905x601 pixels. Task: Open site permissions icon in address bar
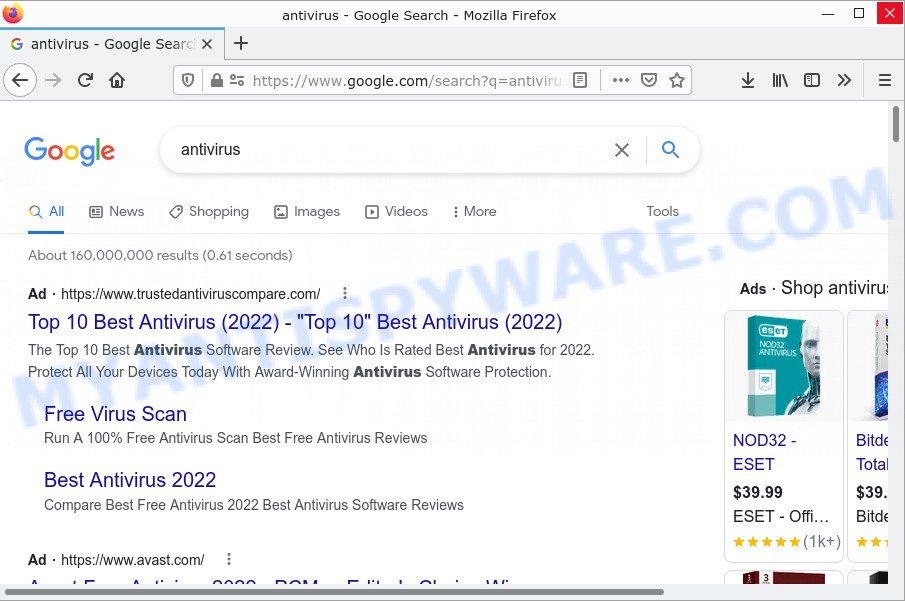click(237, 80)
